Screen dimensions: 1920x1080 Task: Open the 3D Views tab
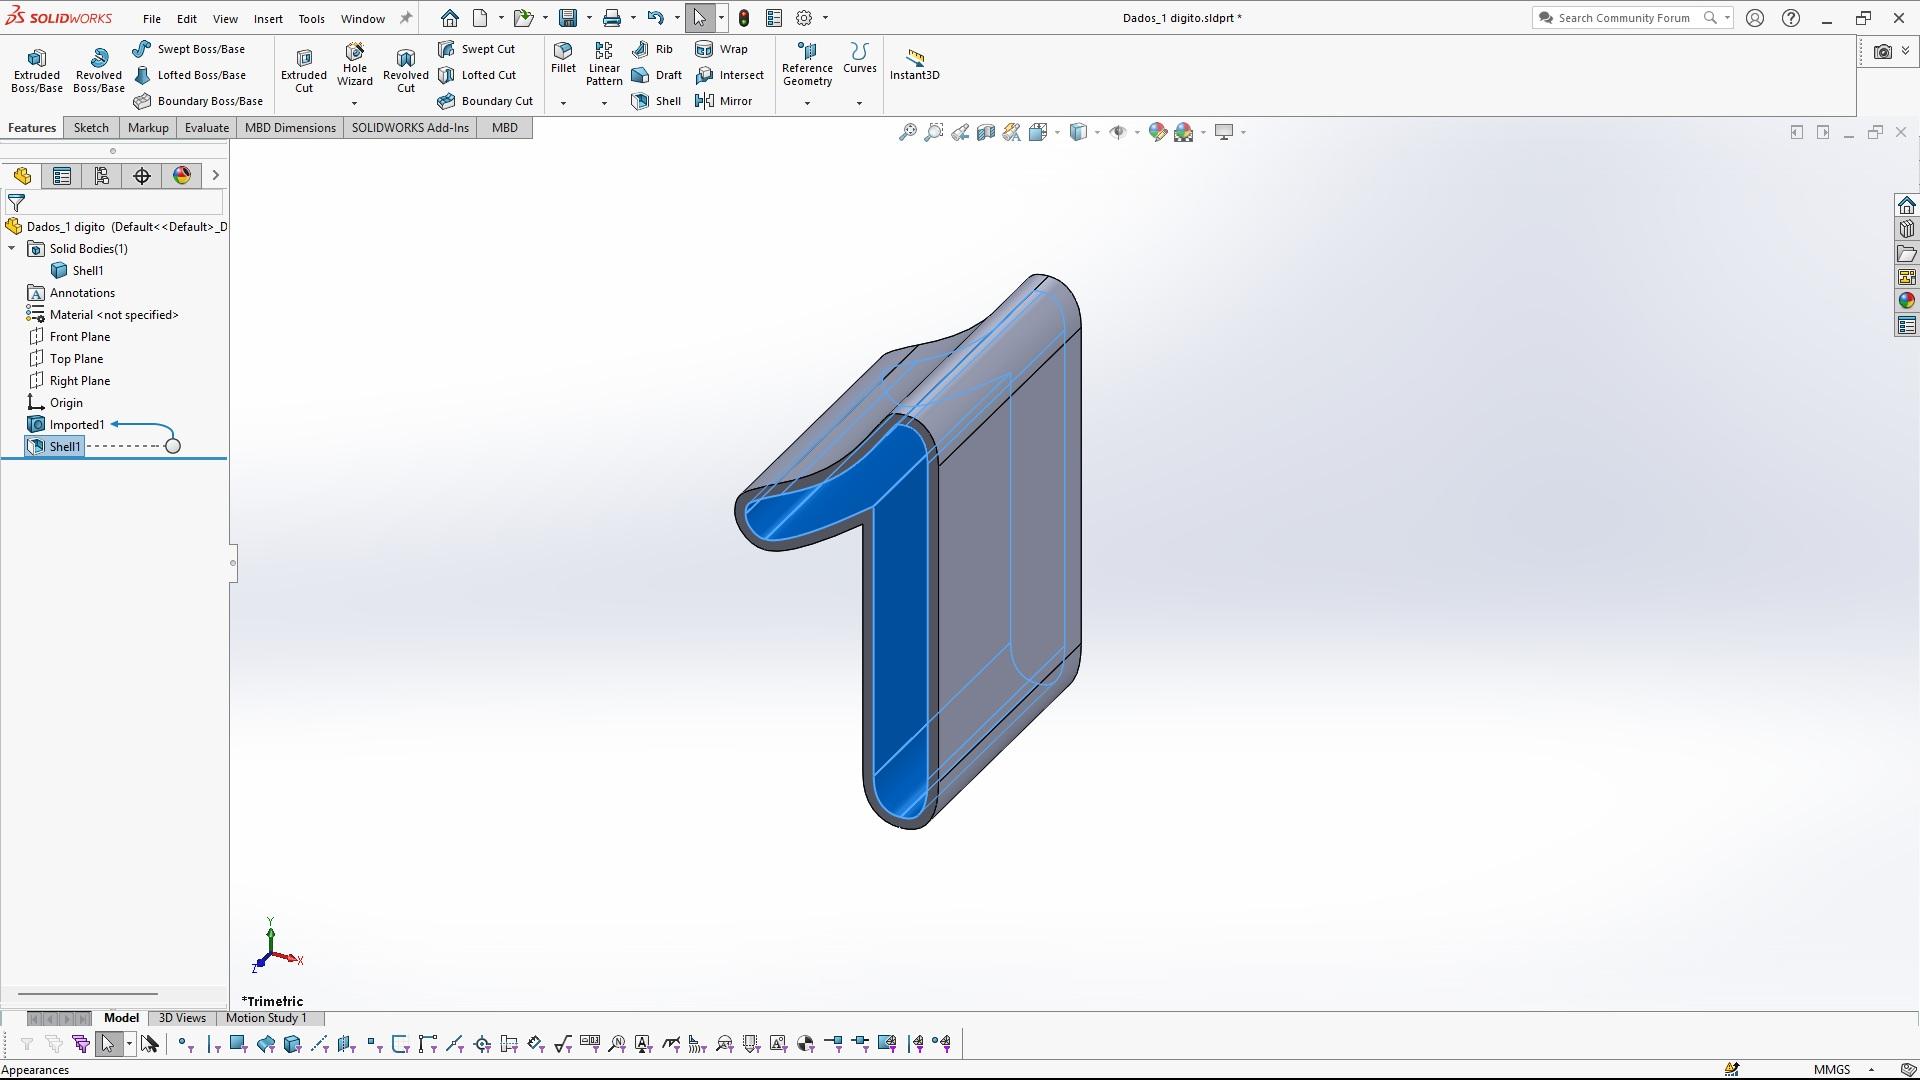tap(182, 1018)
